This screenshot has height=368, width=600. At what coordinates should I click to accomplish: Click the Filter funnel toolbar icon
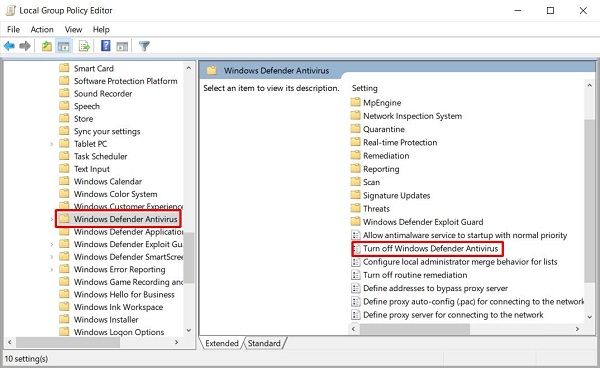point(144,46)
